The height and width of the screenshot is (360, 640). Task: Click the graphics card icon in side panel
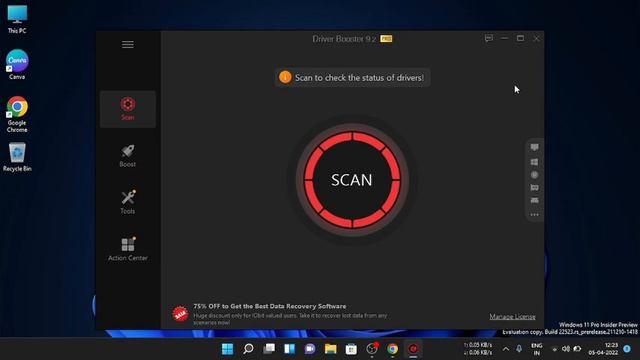534,187
